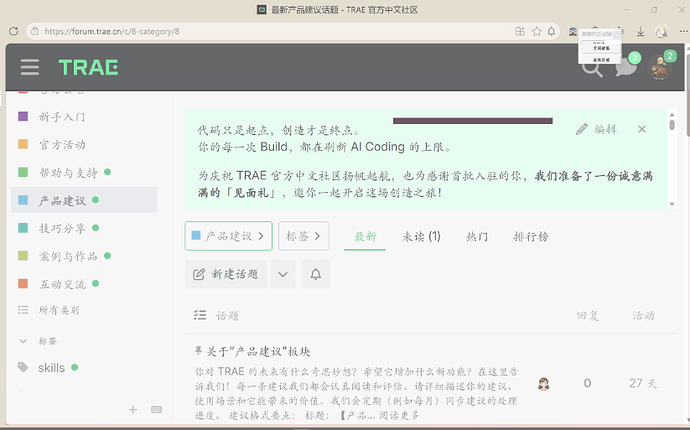The width and height of the screenshot is (690, 430).
Task: Click the 27 天 activity time
Action: tap(643, 383)
